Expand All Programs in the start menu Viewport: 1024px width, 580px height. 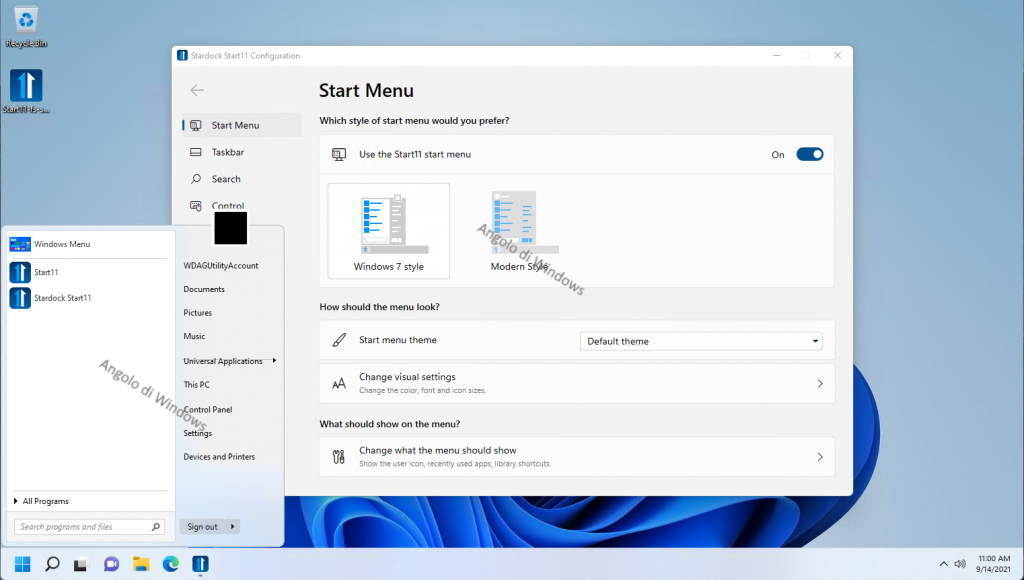[x=45, y=501]
